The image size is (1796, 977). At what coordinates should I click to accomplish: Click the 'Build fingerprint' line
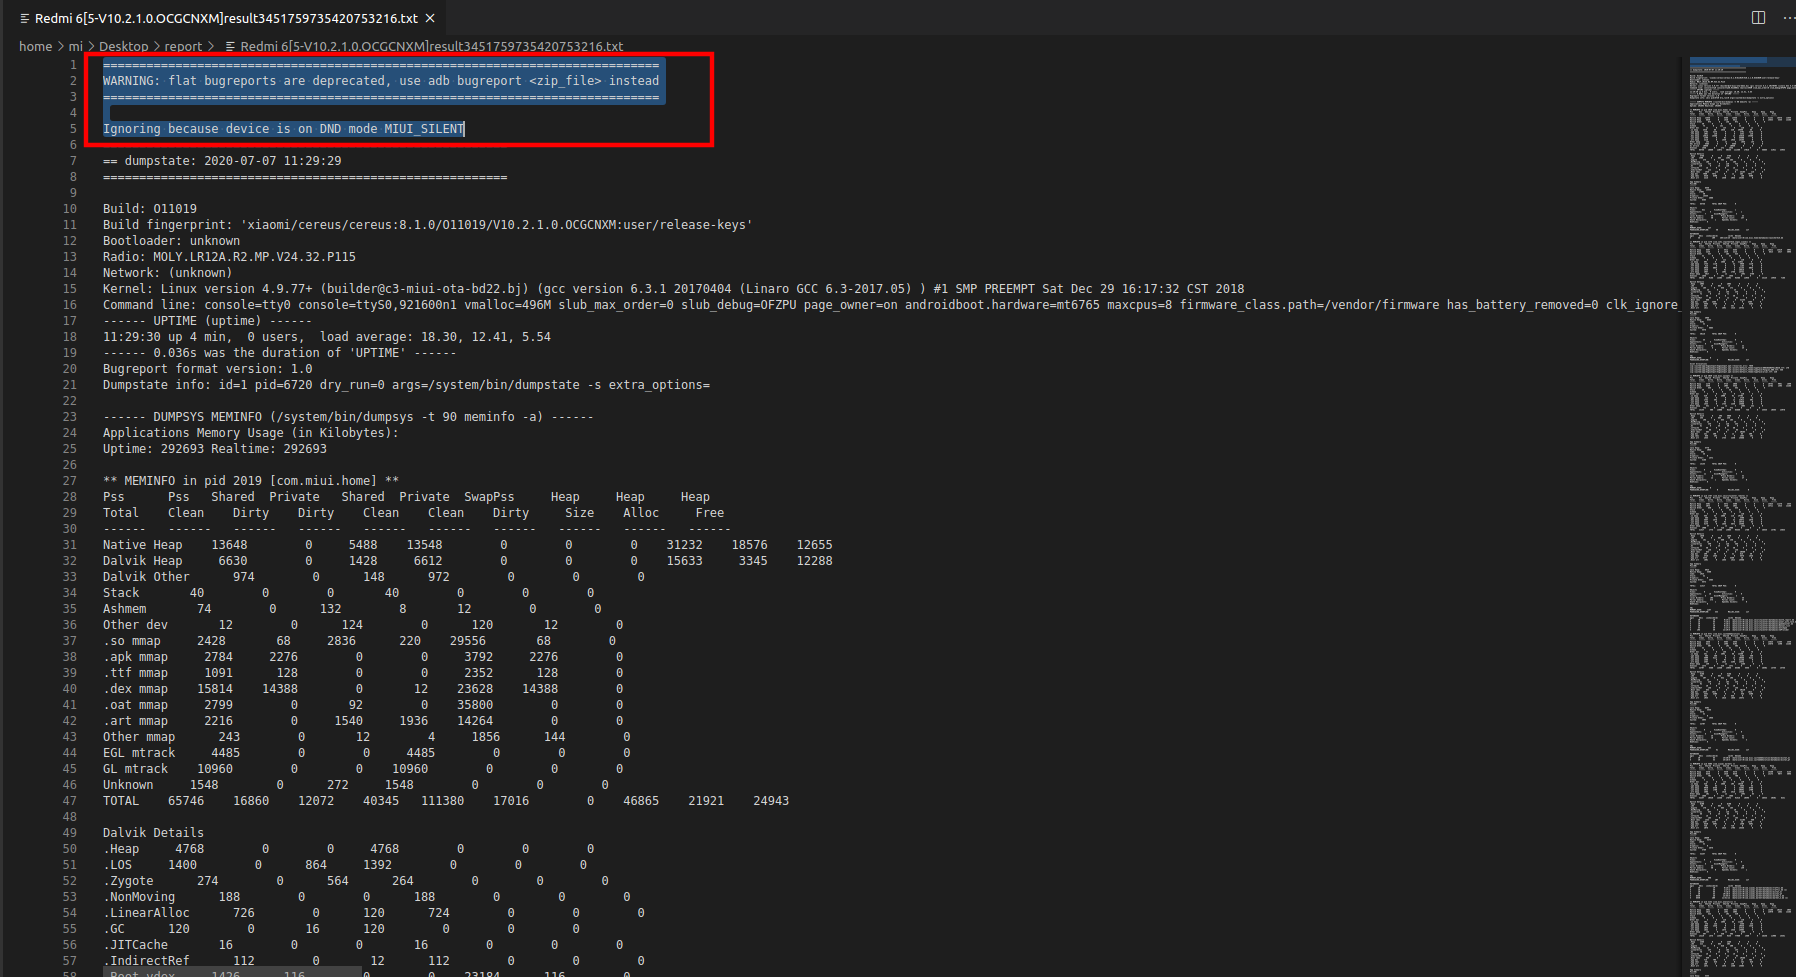[x=427, y=225]
